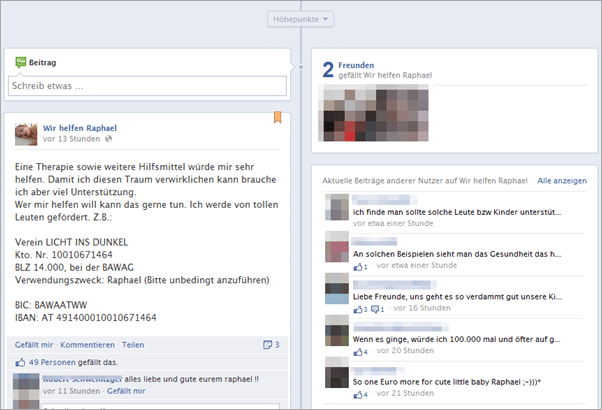
Task: Click 'Gefällt mir' under the post
Action: point(34,345)
